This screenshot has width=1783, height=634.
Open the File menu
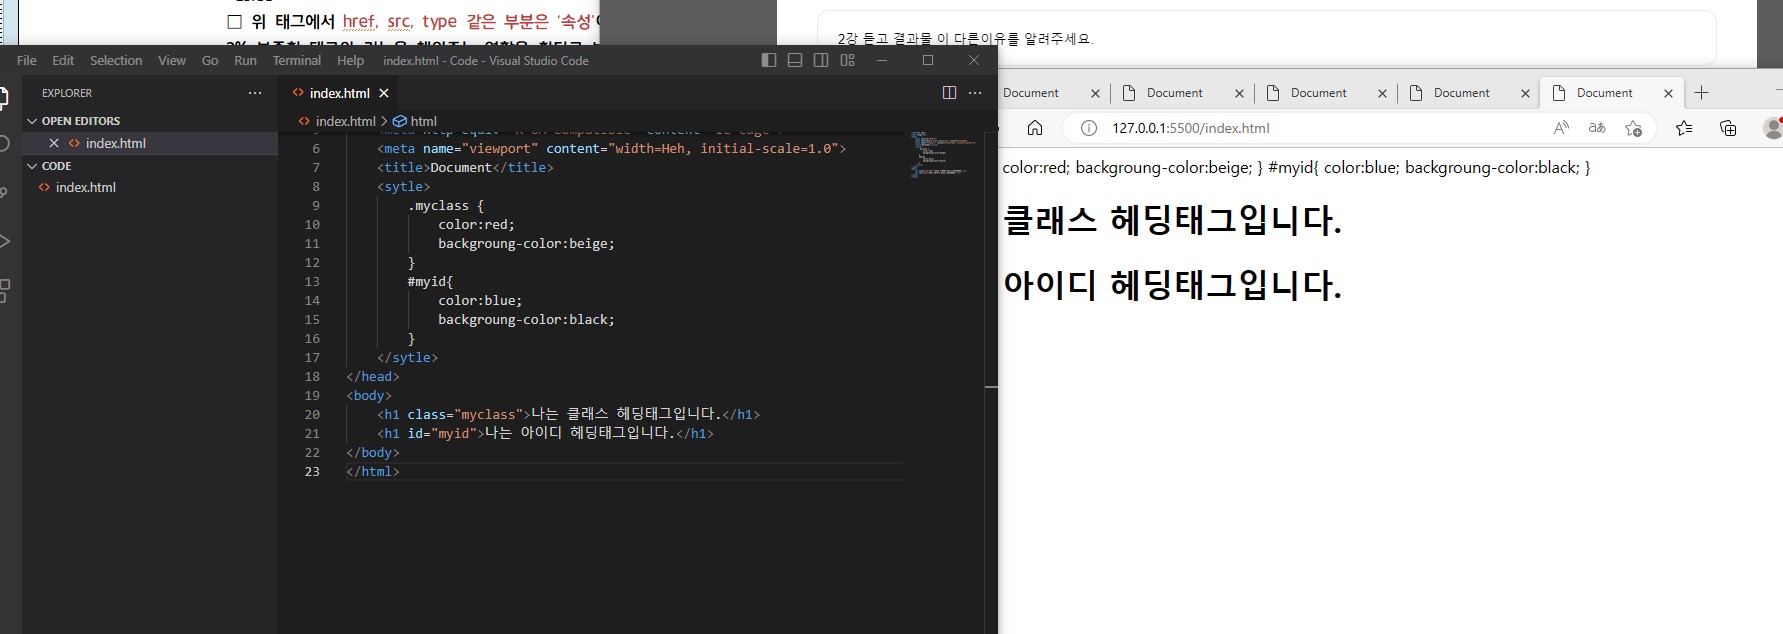click(27, 60)
